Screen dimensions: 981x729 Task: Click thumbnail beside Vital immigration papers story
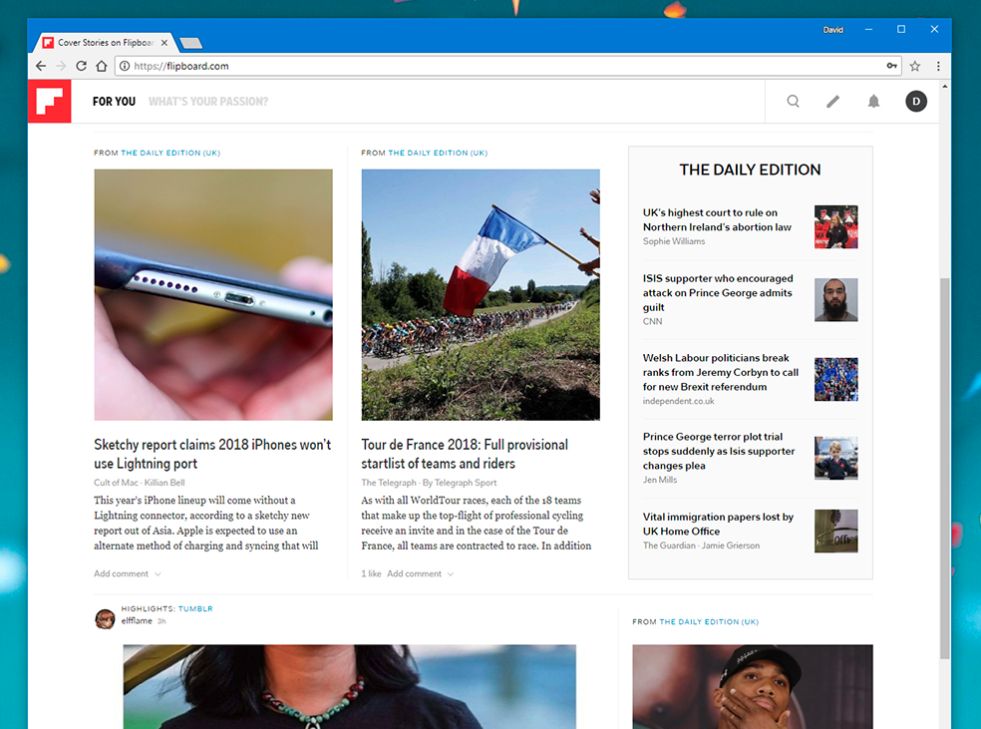click(836, 531)
